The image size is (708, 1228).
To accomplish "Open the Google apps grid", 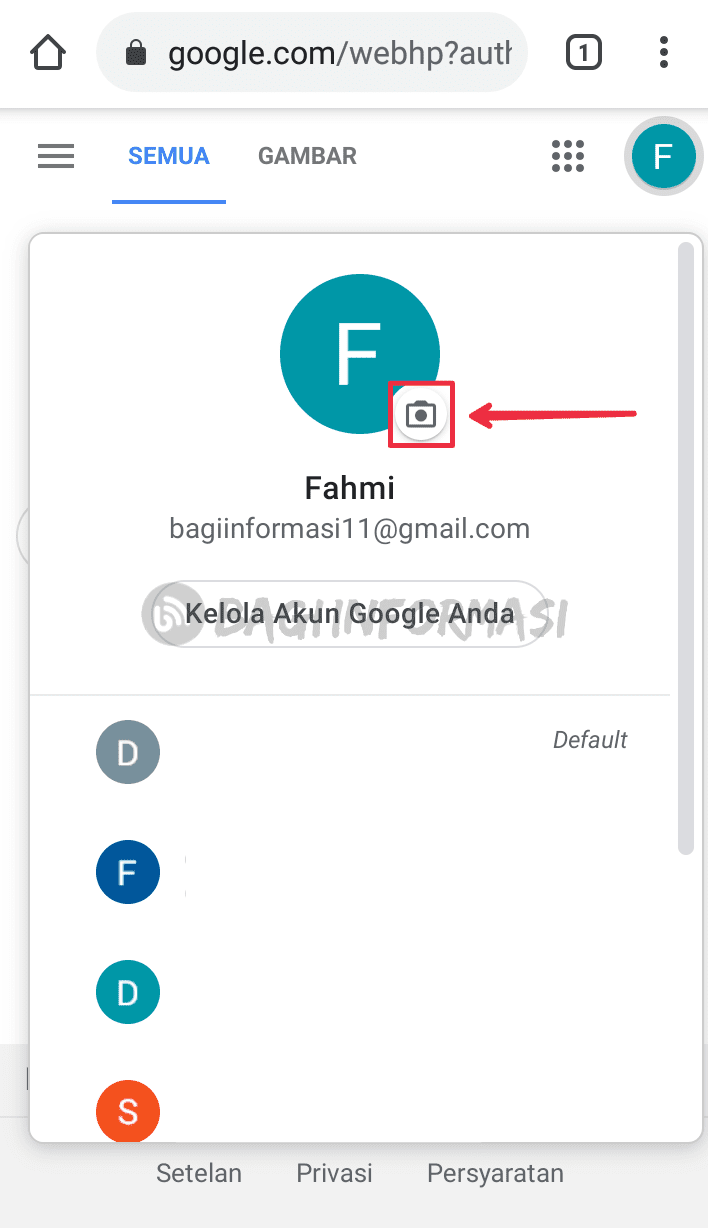I will [x=567, y=156].
